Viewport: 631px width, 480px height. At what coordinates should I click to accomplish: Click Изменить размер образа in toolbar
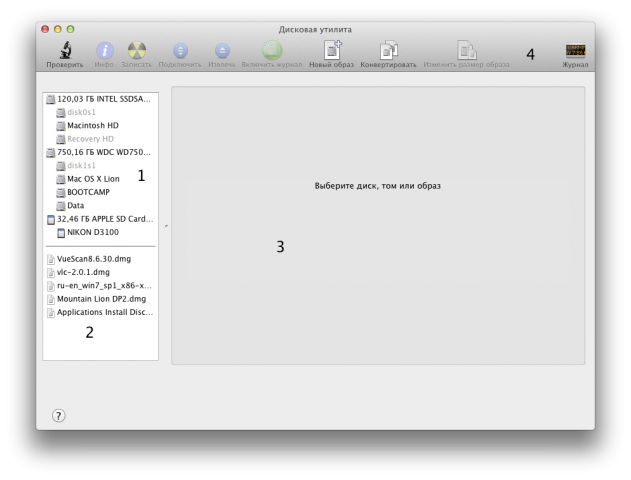[x=466, y=50]
